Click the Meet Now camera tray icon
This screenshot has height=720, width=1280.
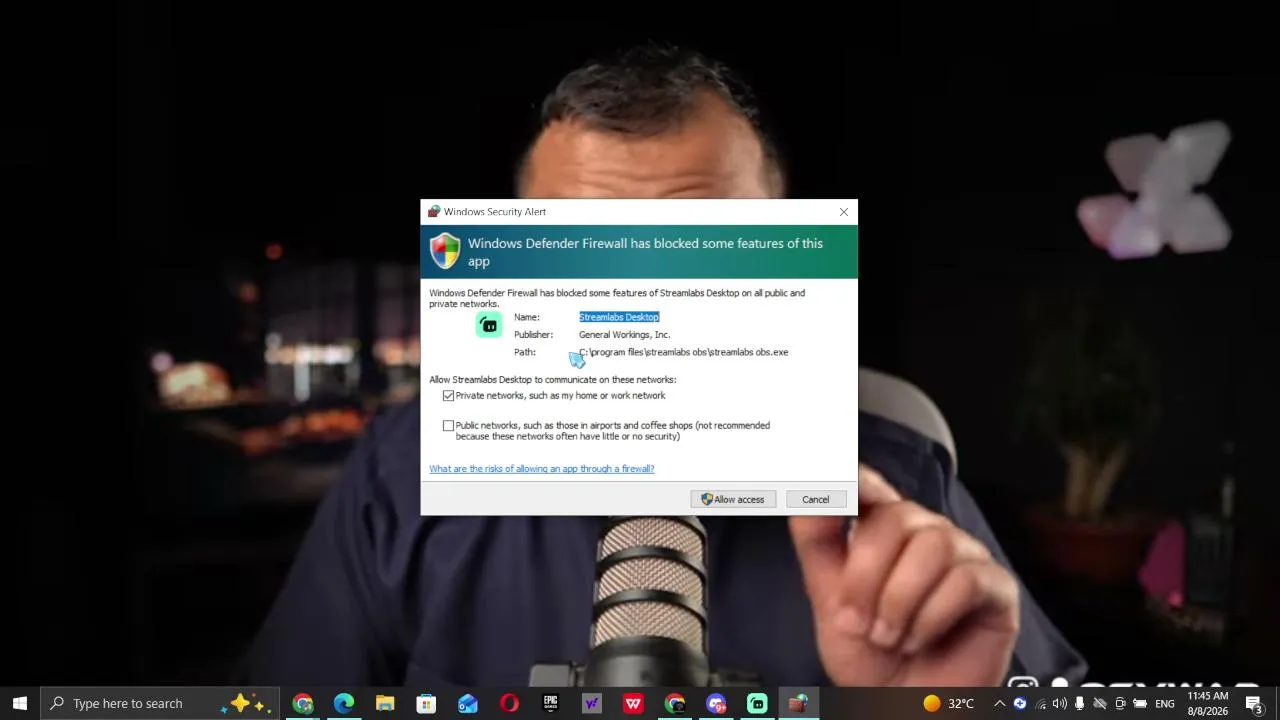1120,703
